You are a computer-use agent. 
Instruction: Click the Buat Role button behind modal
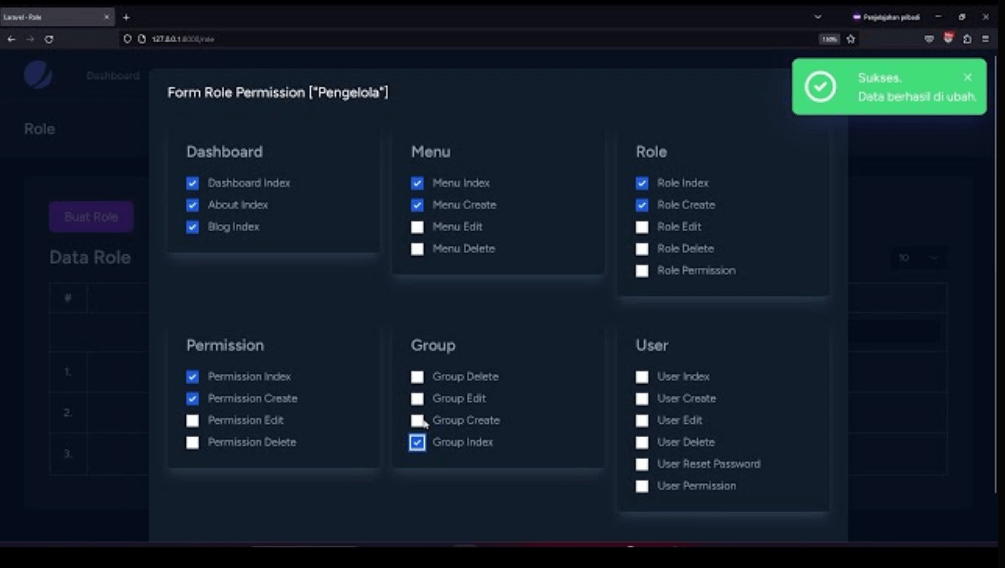pos(91,217)
